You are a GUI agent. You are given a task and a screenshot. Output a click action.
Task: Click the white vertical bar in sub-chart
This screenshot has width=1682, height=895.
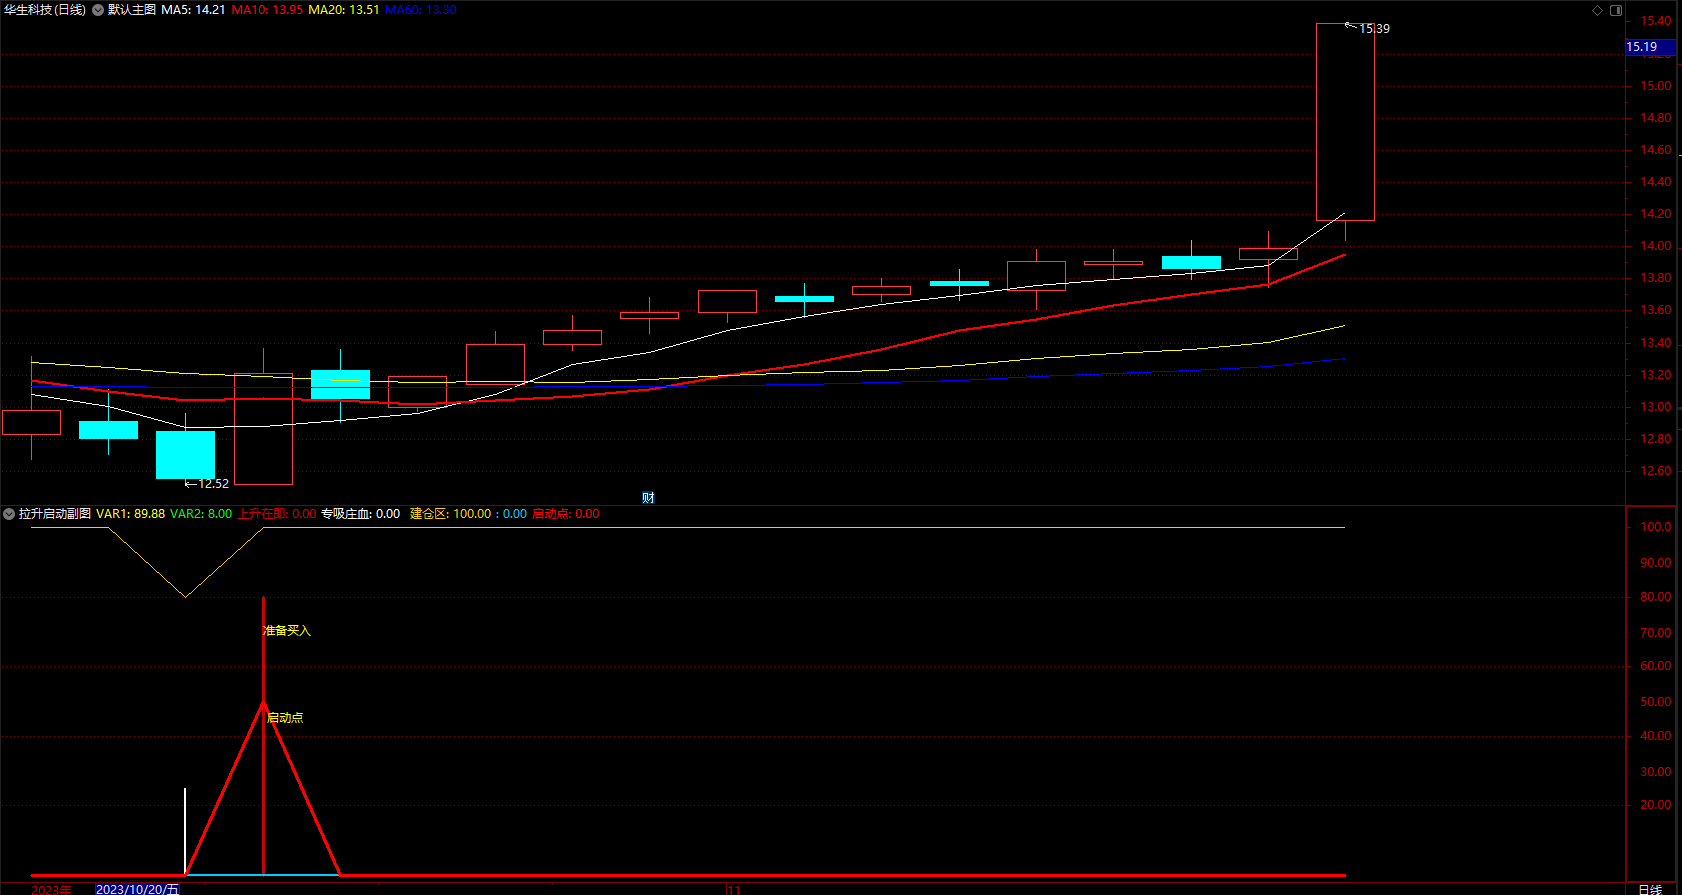tap(185, 831)
